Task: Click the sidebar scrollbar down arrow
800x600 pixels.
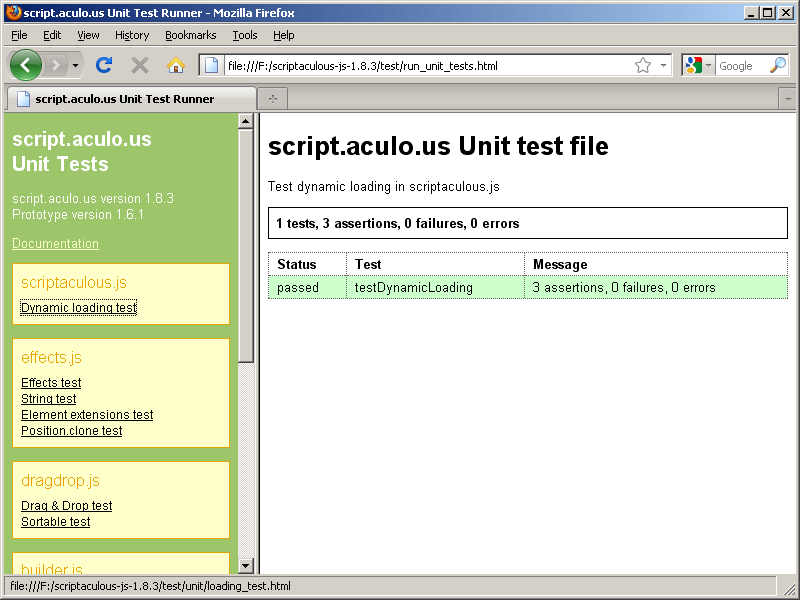Action: (245, 565)
